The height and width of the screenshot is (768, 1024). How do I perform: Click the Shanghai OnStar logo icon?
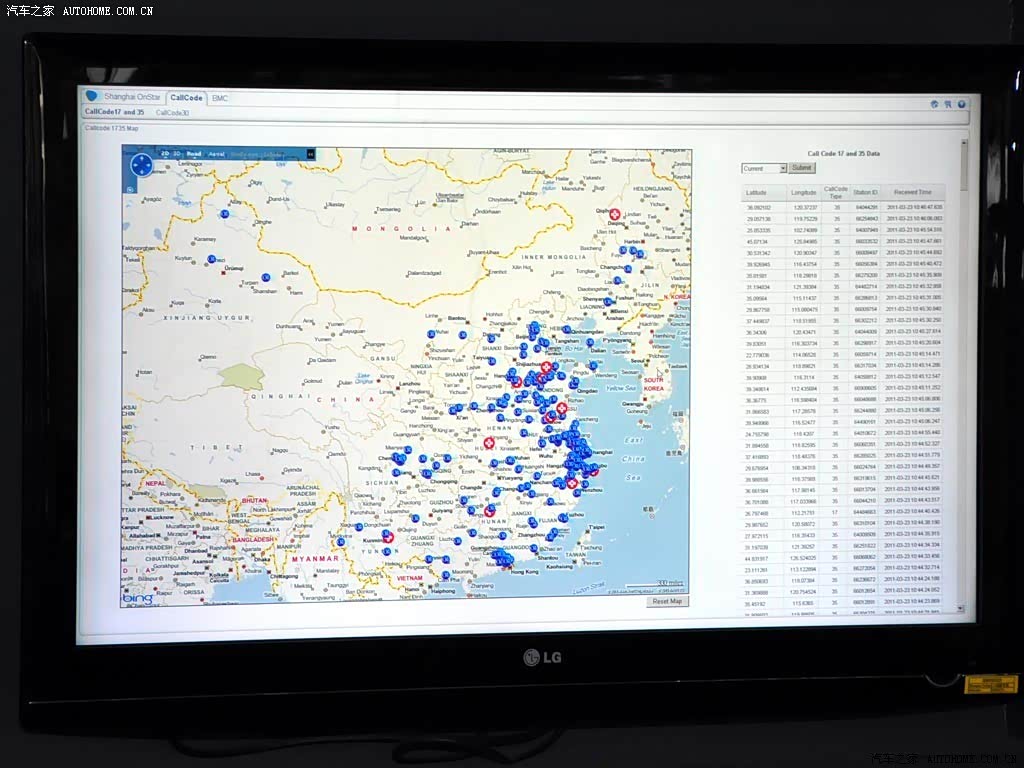(x=92, y=96)
